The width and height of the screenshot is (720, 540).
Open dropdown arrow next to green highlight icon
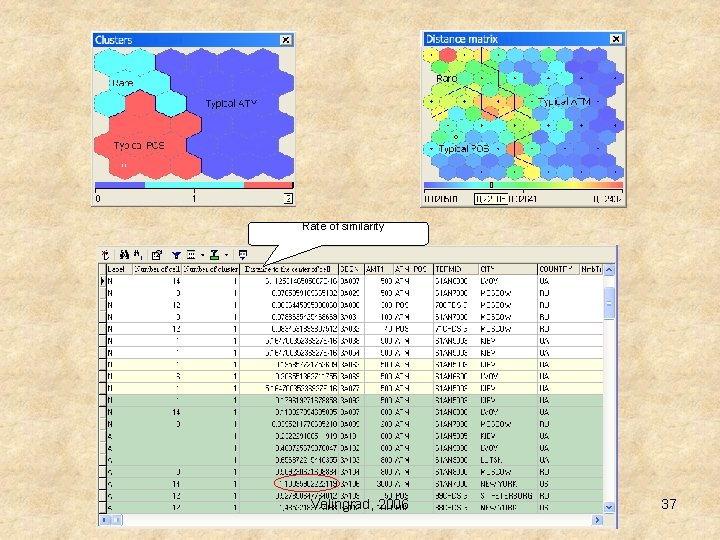pos(226,255)
